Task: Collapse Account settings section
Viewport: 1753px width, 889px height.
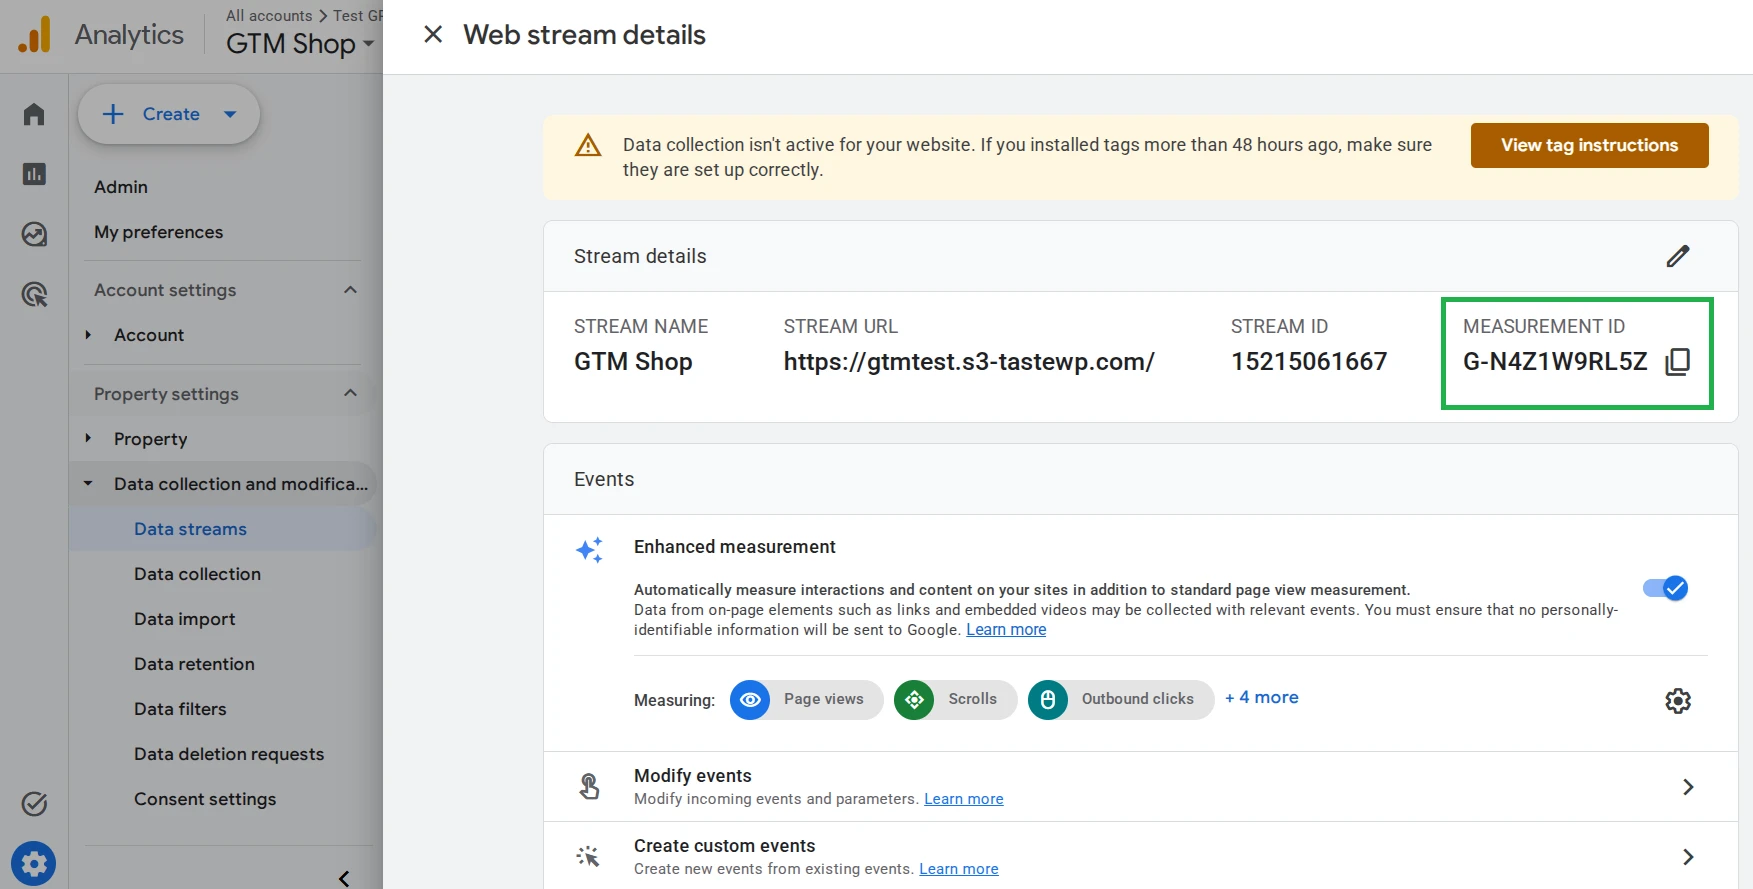Action: pos(350,290)
